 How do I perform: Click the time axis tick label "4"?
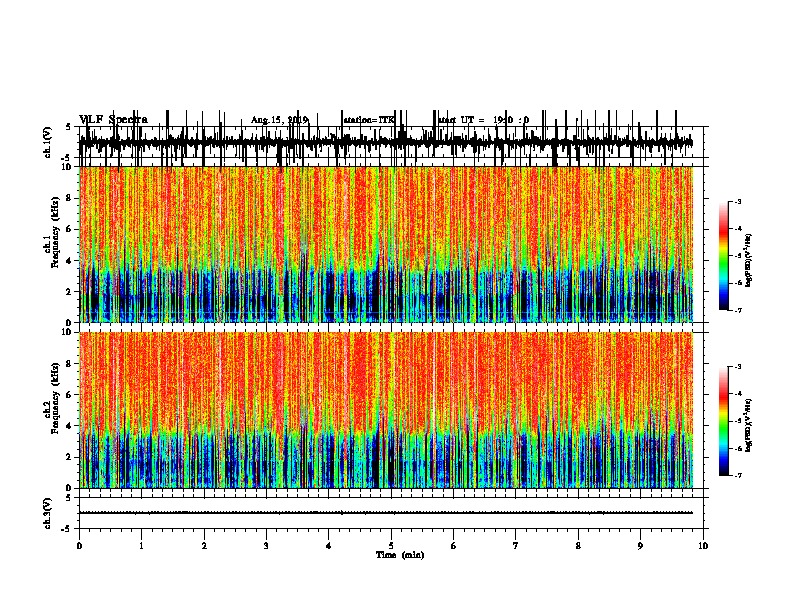329,546
